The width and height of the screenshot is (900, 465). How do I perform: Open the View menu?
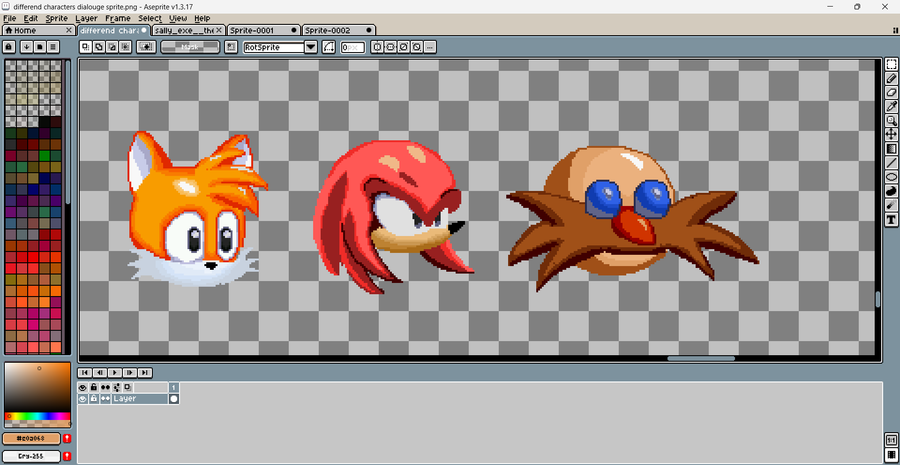178,18
